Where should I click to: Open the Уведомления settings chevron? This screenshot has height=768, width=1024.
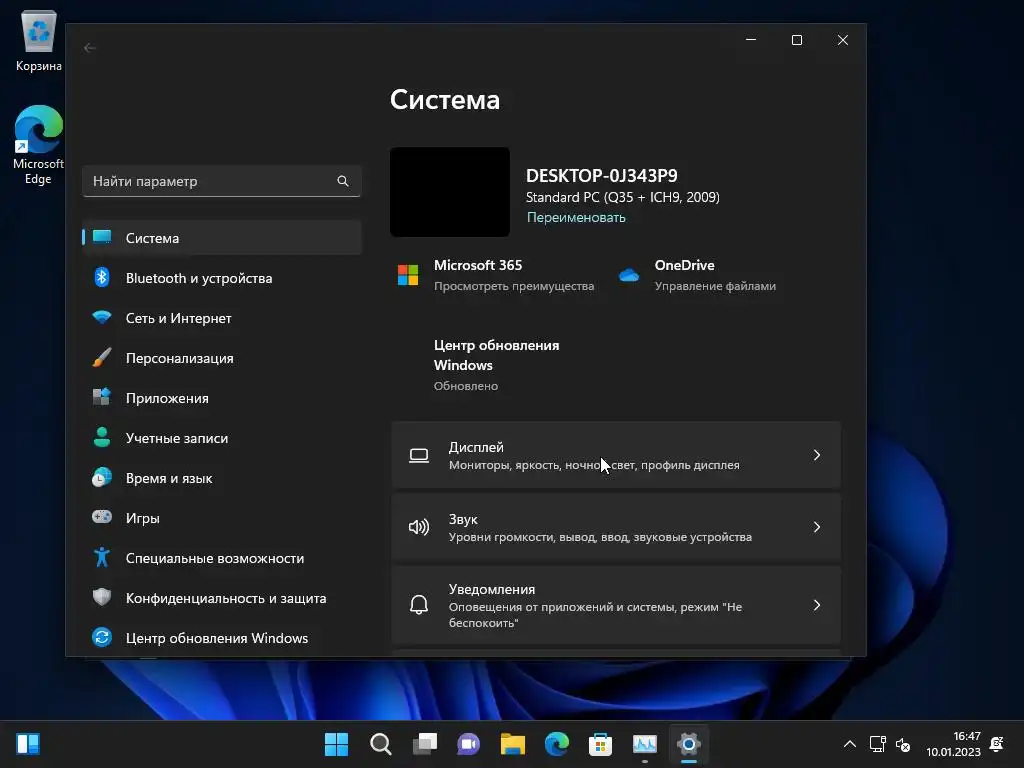pyautogui.click(x=817, y=605)
